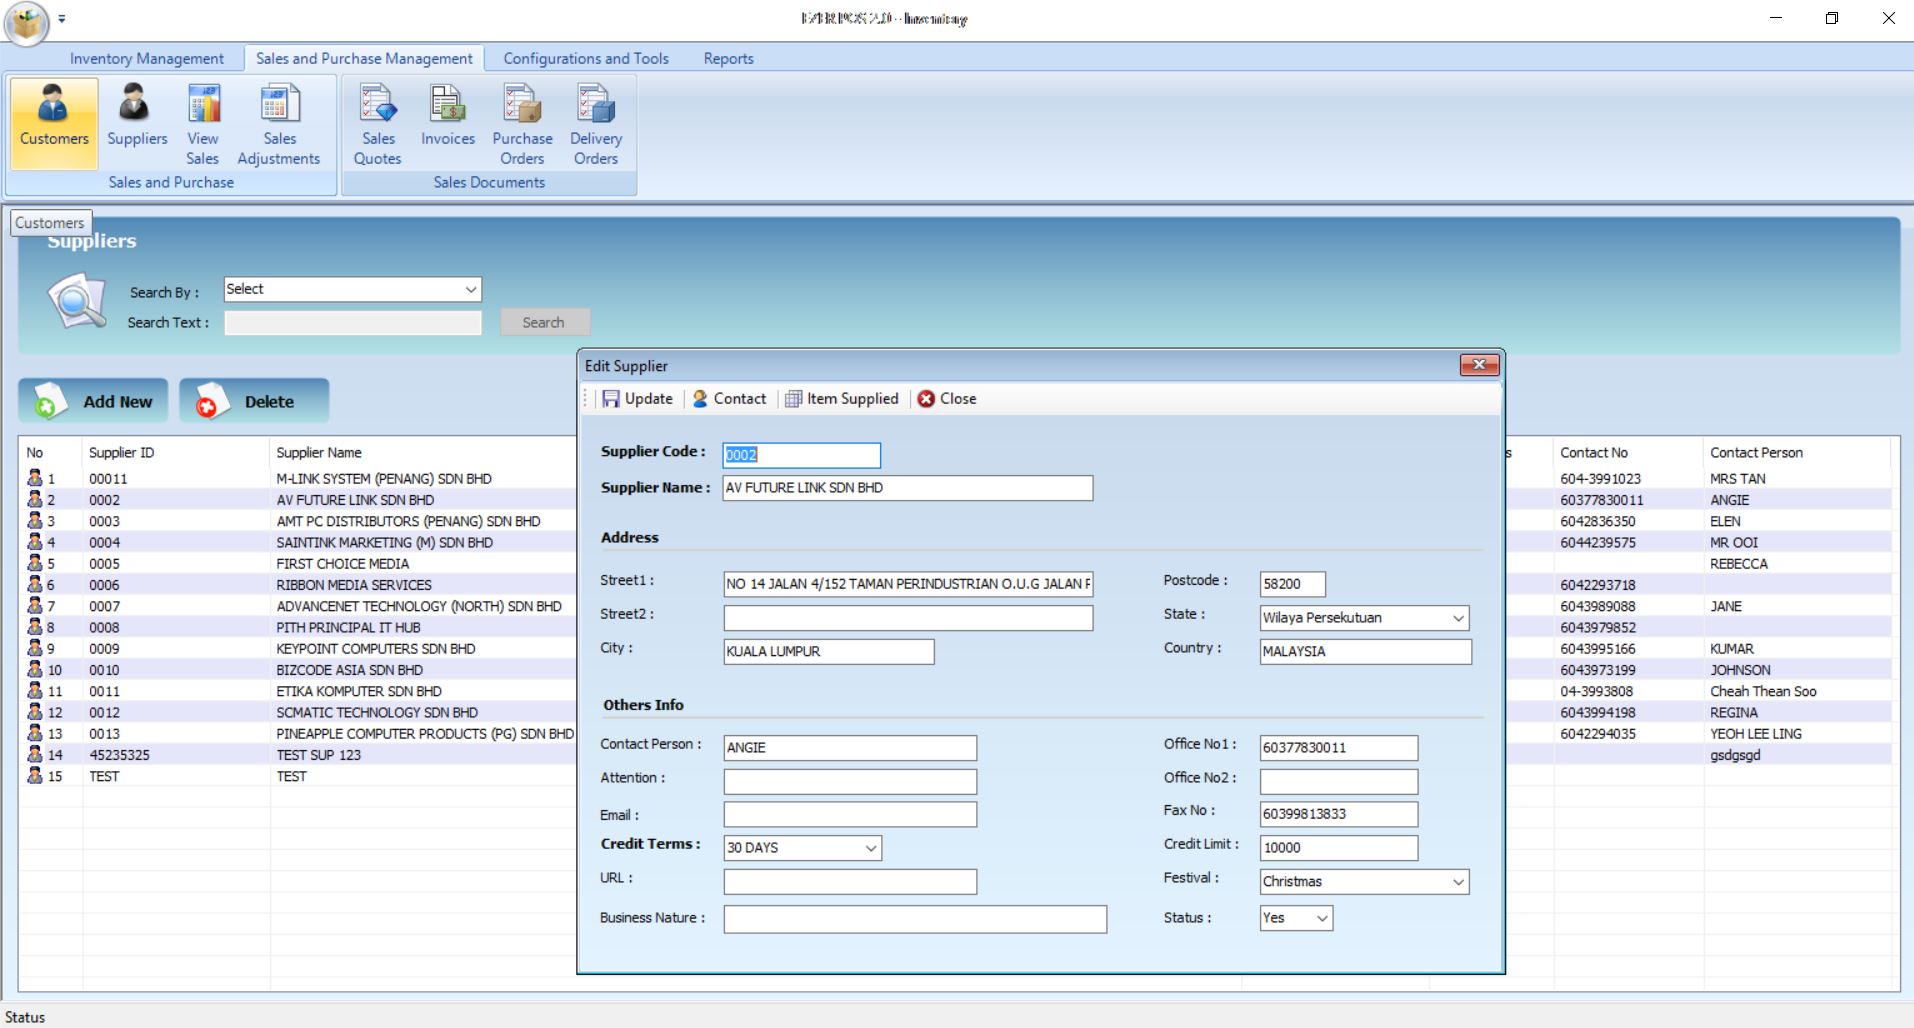Image resolution: width=1914 pixels, height=1028 pixels.
Task: Click the Street1 address field
Action: click(908, 584)
